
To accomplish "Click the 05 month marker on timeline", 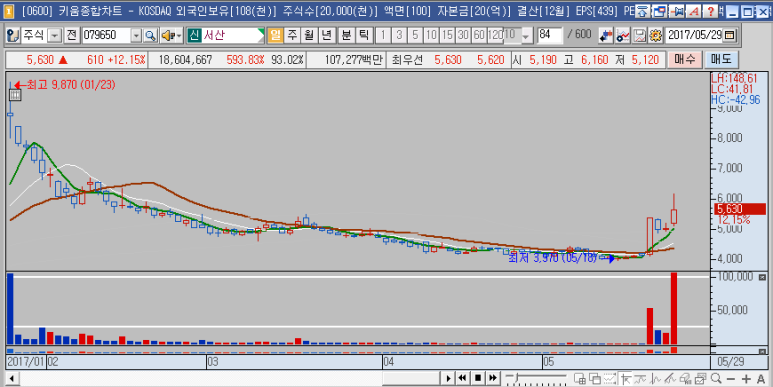I will coord(548,362).
